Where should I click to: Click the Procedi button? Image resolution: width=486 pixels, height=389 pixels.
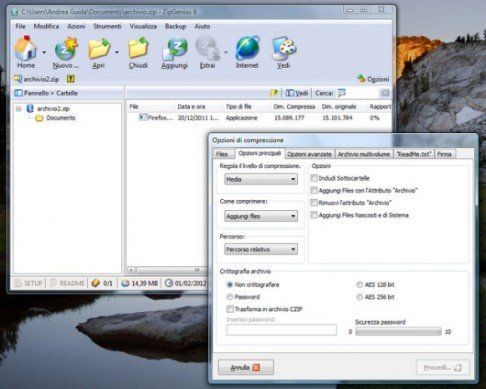click(x=443, y=367)
